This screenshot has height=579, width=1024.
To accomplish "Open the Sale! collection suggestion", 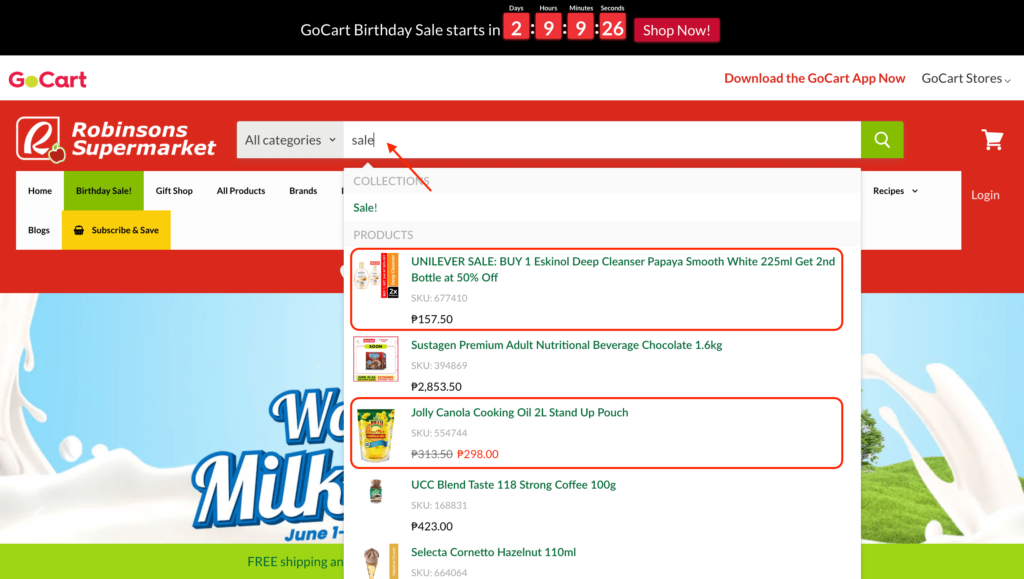I will click(365, 208).
